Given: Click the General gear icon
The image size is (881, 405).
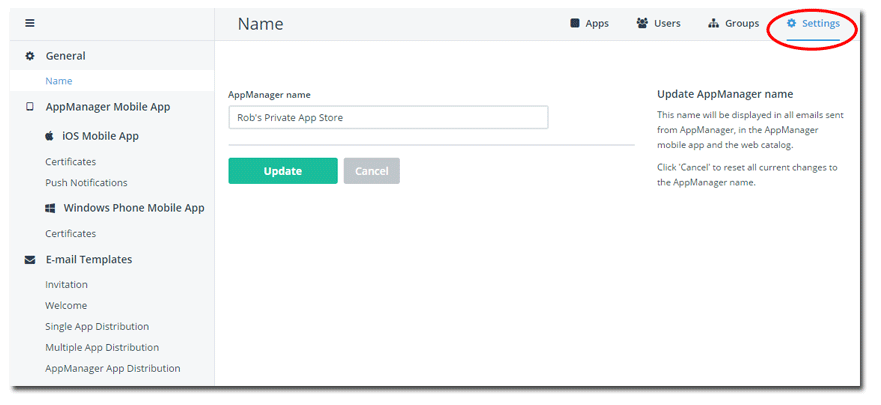Looking at the screenshot, I should pyautogui.click(x=30, y=56).
